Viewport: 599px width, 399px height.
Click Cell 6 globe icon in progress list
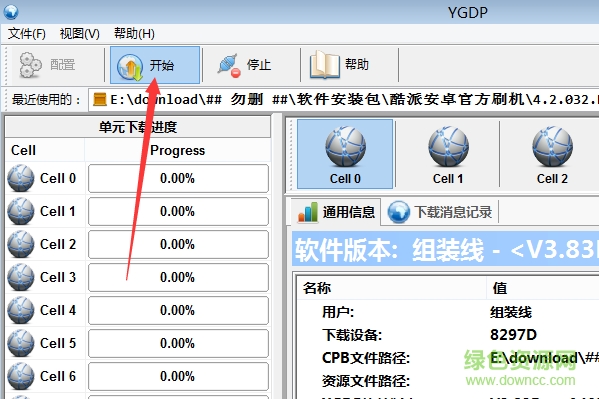[x=21, y=376]
